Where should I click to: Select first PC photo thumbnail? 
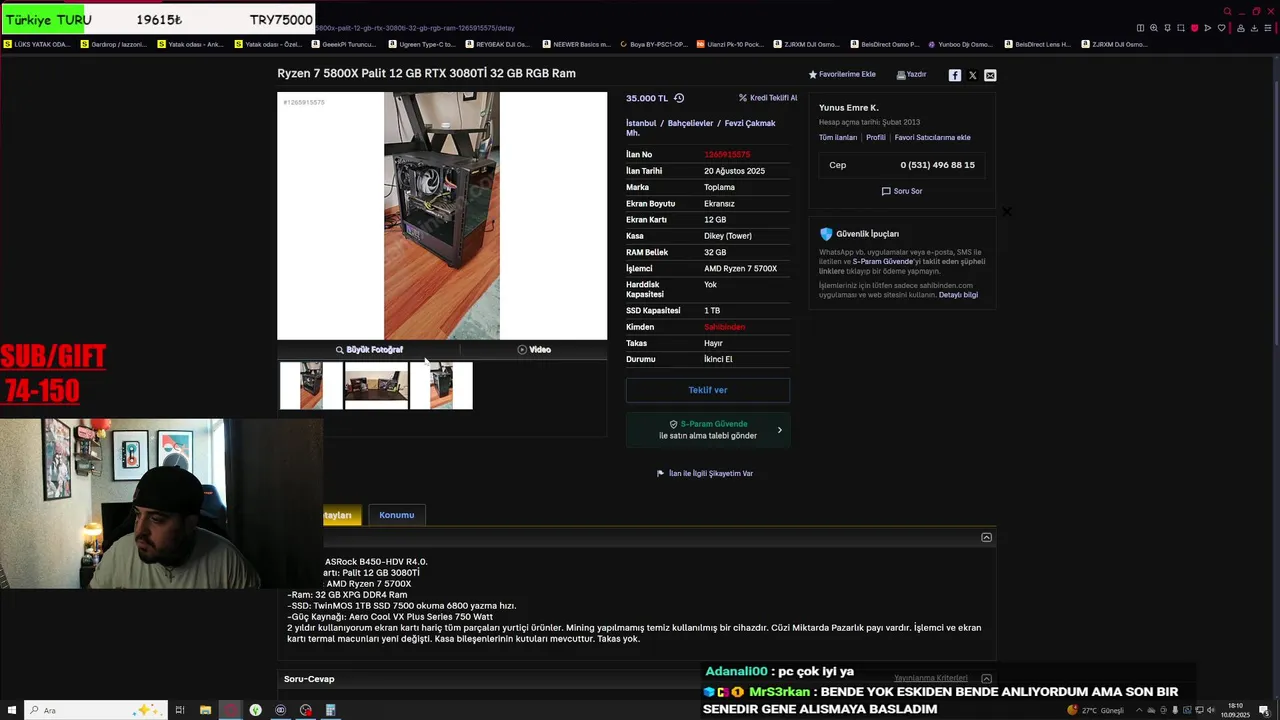point(311,386)
